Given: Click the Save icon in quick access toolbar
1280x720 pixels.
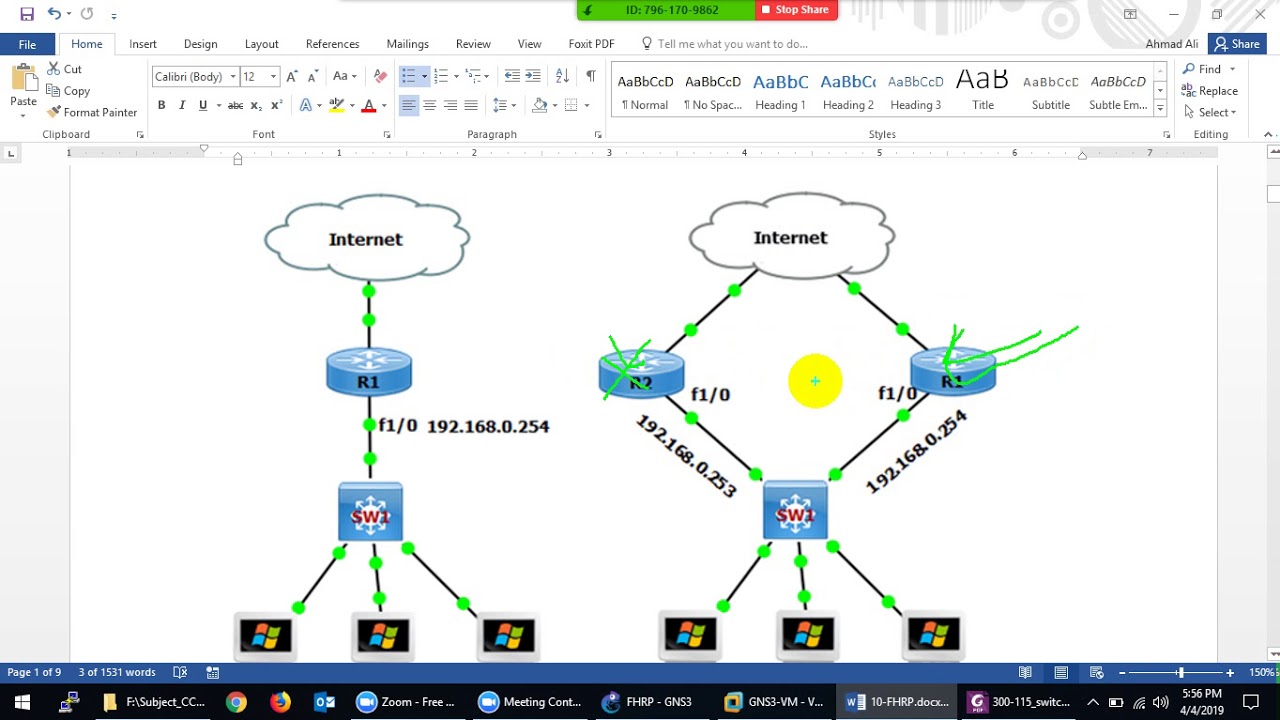Looking at the screenshot, I should (x=27, y=14).
